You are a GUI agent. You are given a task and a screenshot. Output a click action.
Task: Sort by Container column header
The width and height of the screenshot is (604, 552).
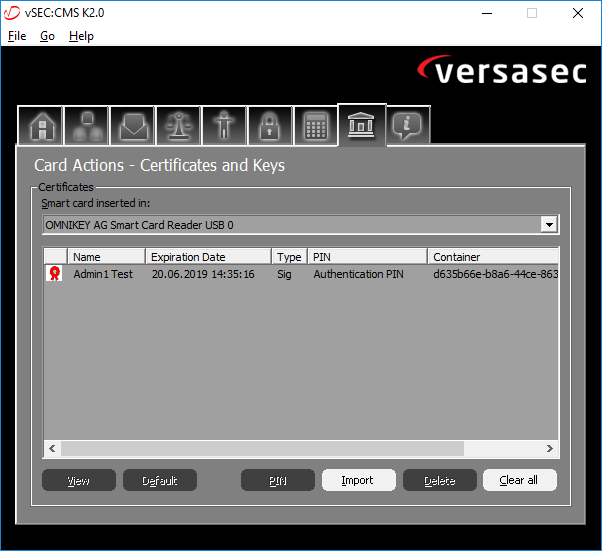pos(493,257)
